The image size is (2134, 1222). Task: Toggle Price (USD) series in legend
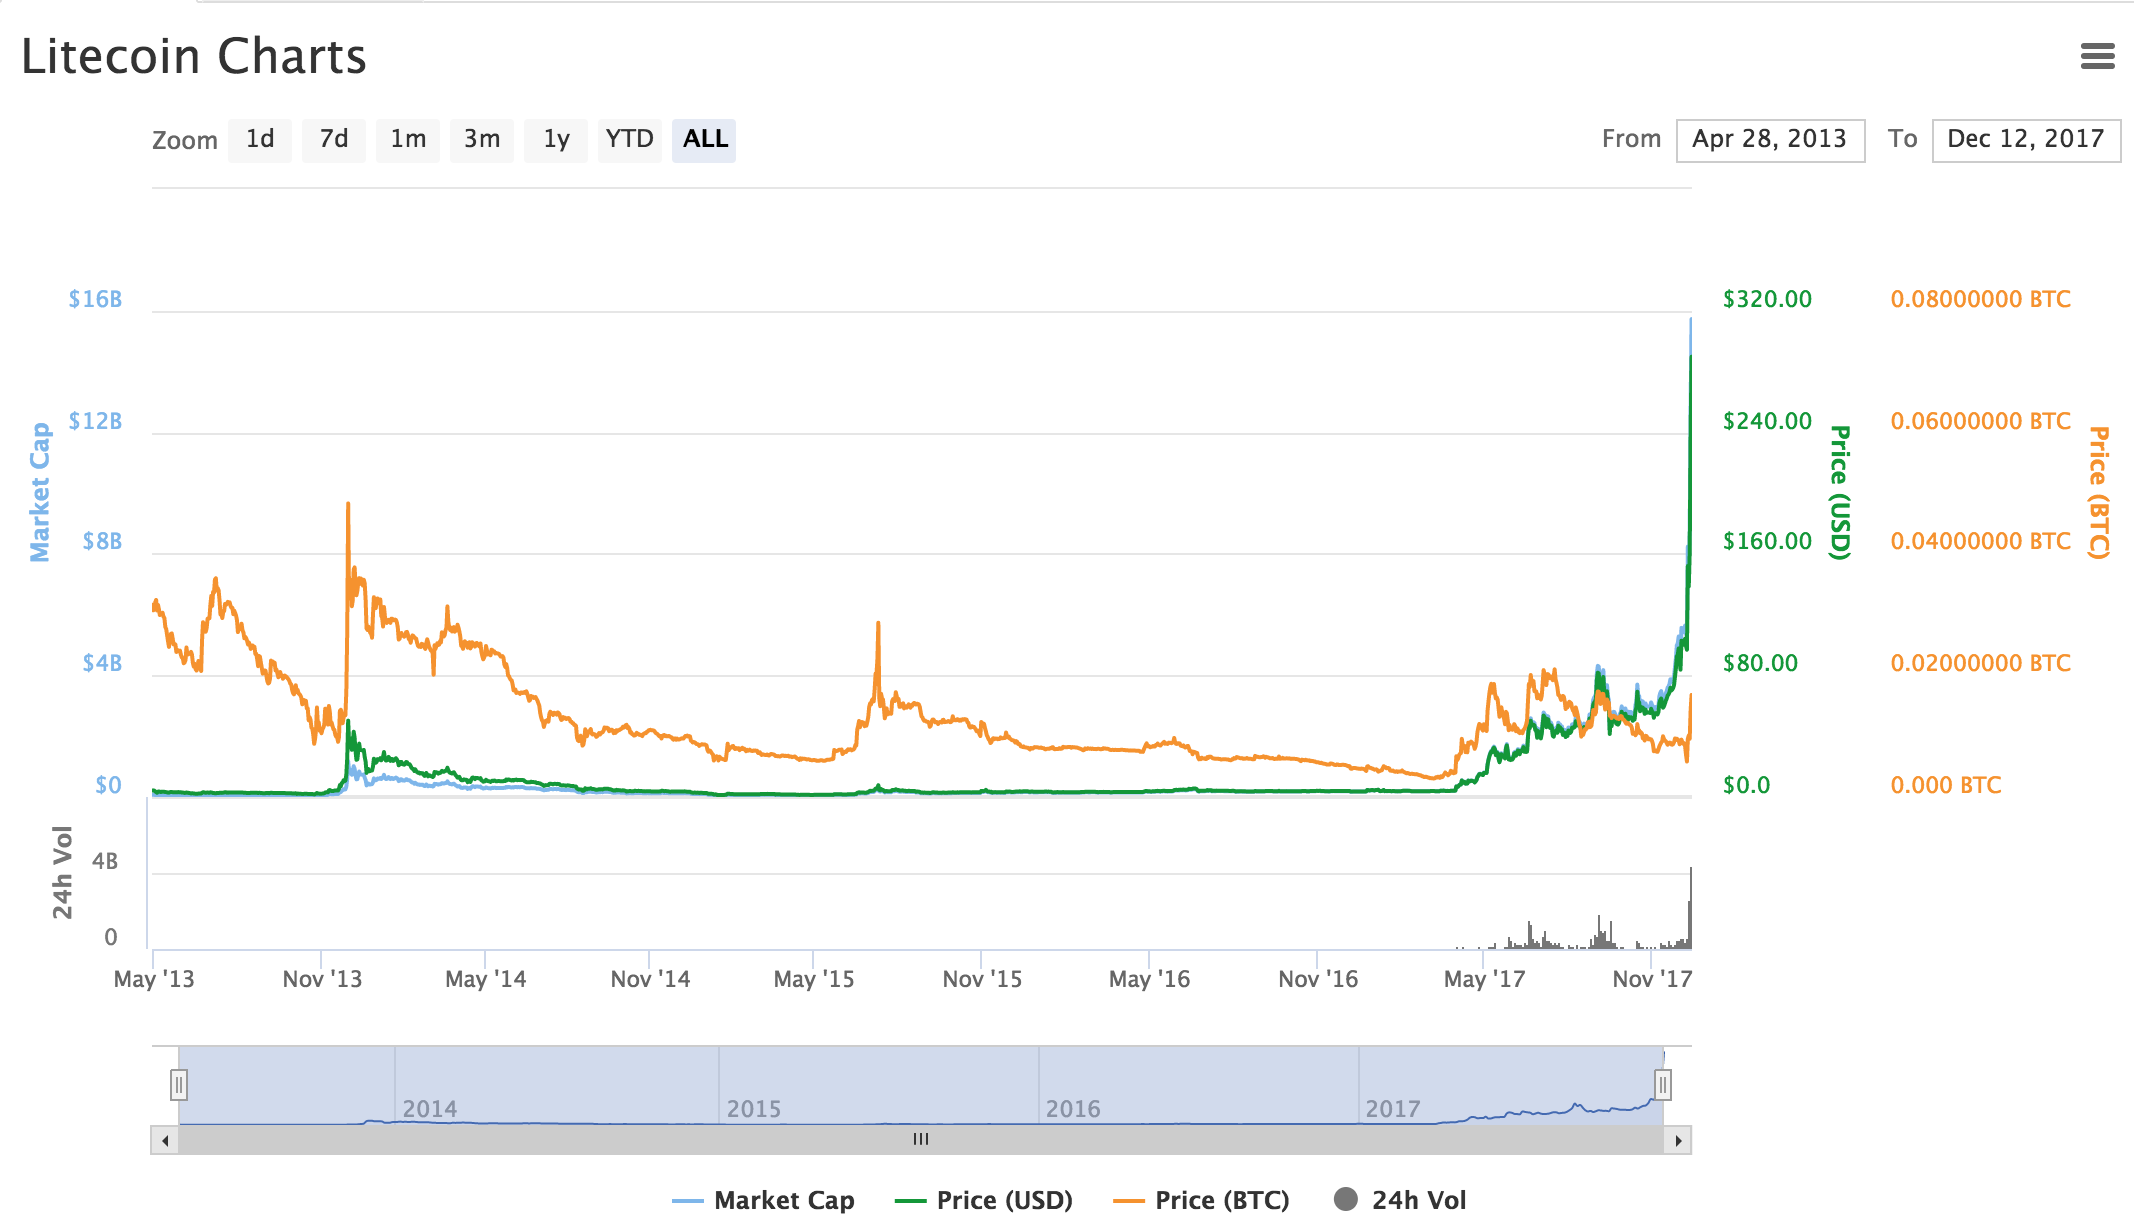pyautogui.click(x=984, y=1200)
